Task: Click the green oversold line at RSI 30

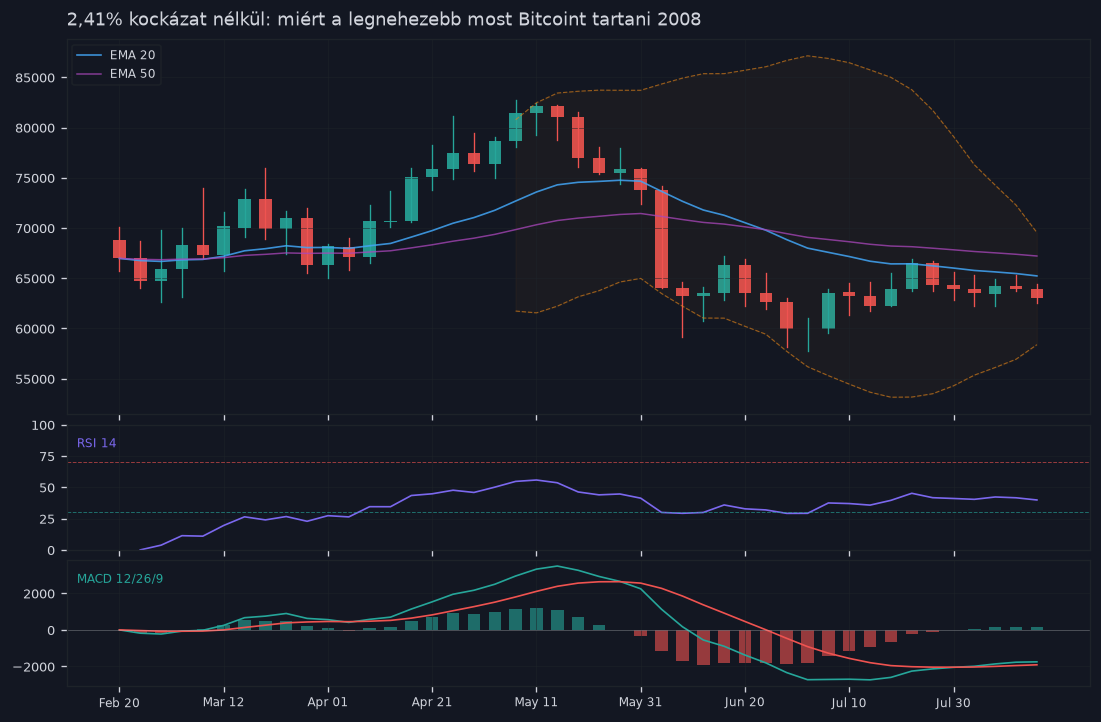Action: click(x=578, y=513)
